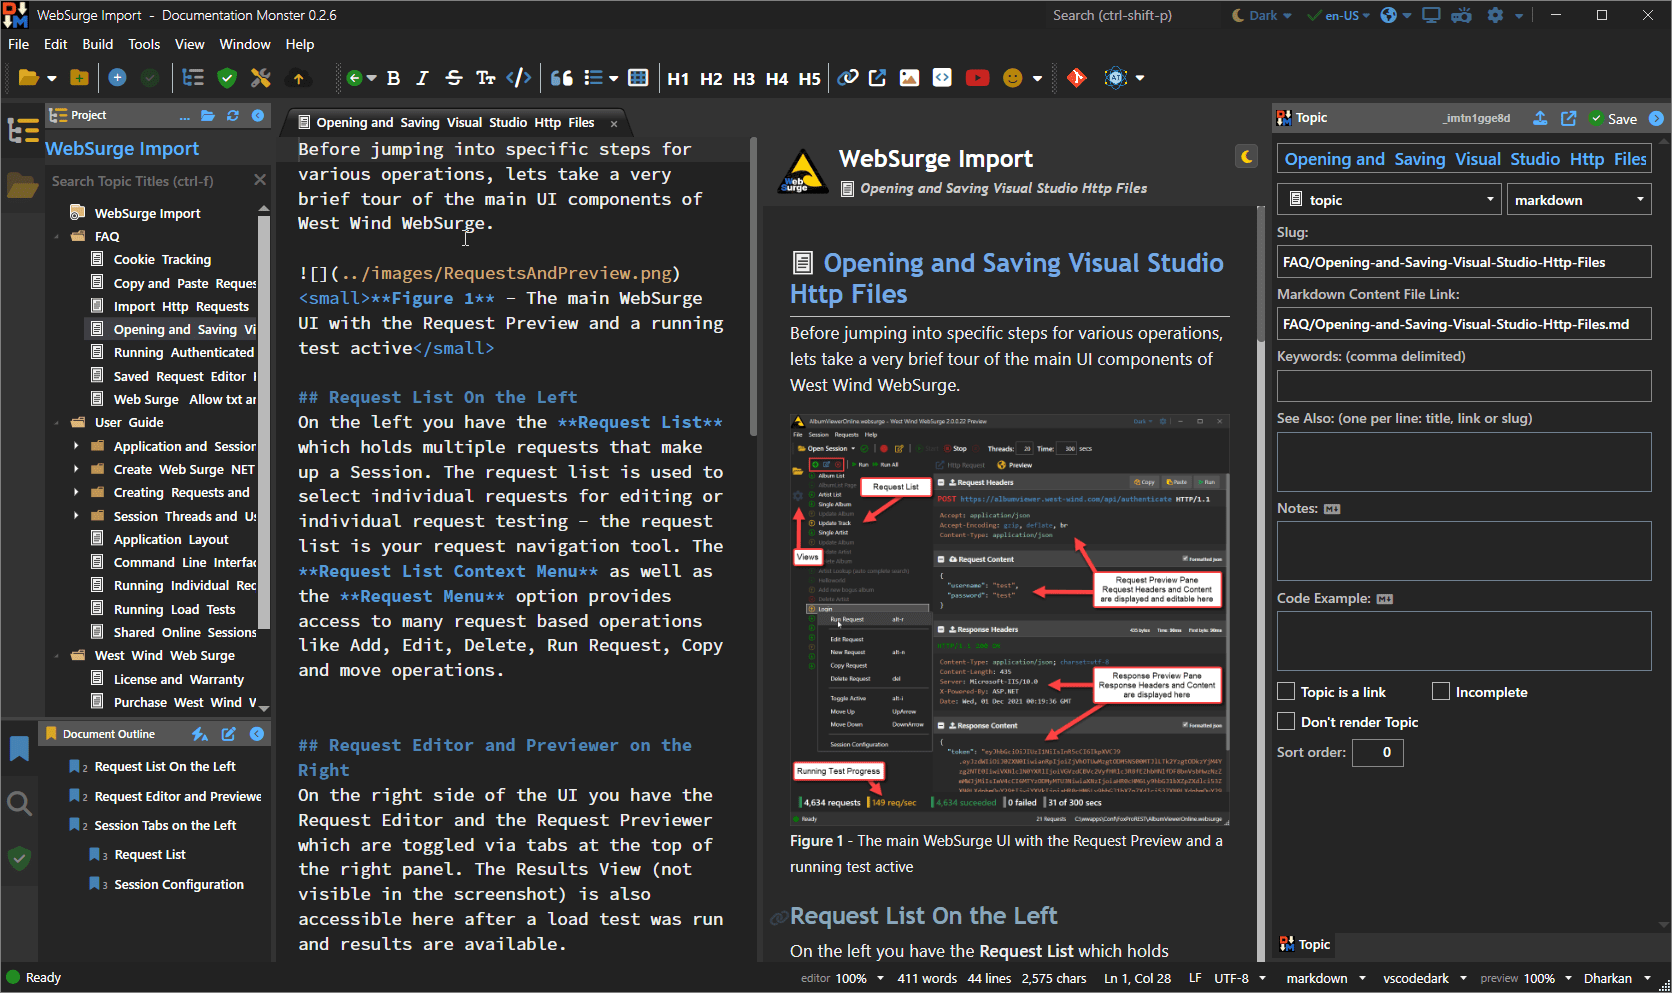
Task: Insert an emoji
Action: pos(1015,77)
